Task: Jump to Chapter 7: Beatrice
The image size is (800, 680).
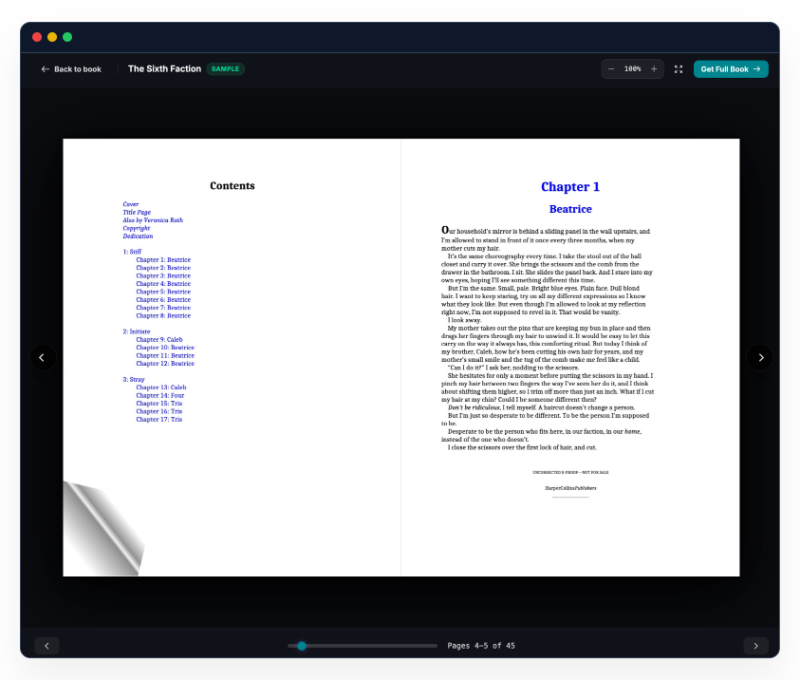Action: point(163,308)
